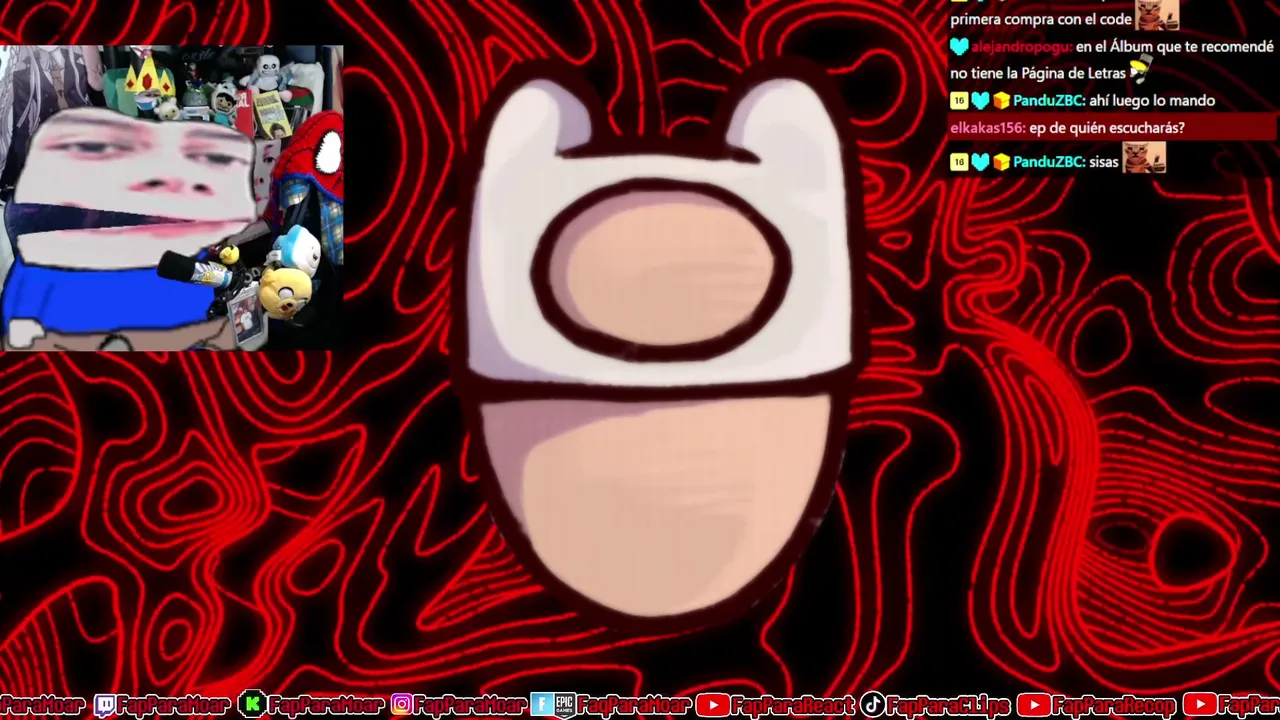Image resolution: width=1280 pixels, height=720 pixels.
Task: Click the music note emote after 'Página de Letras'
Action: (1139, 70)
